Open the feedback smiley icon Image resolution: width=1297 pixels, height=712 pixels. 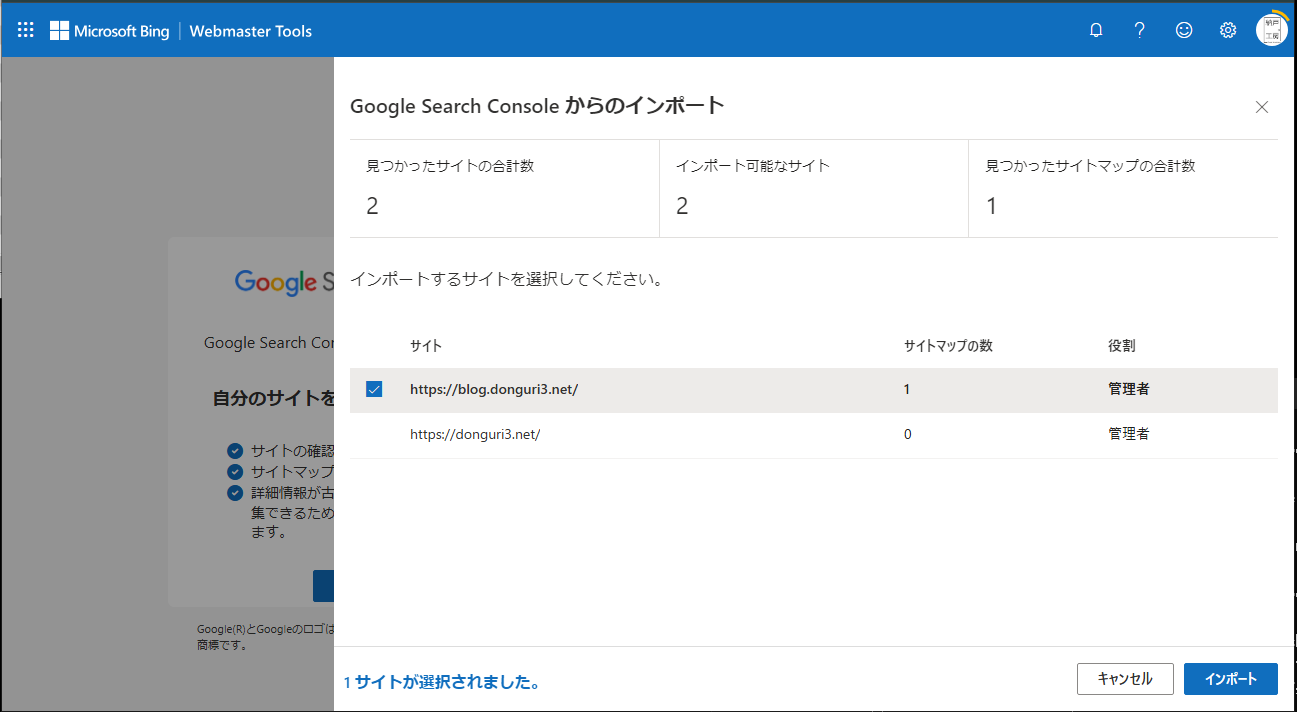point(1184,30)
